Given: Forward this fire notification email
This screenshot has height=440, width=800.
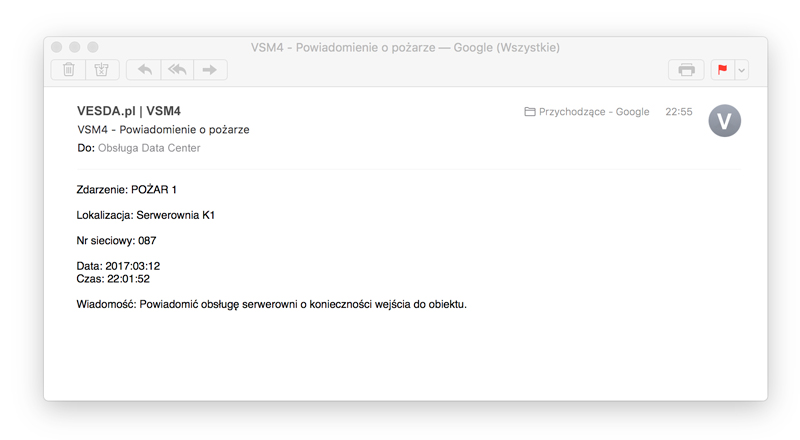Looking at the screenshot, I should [210, 69].
